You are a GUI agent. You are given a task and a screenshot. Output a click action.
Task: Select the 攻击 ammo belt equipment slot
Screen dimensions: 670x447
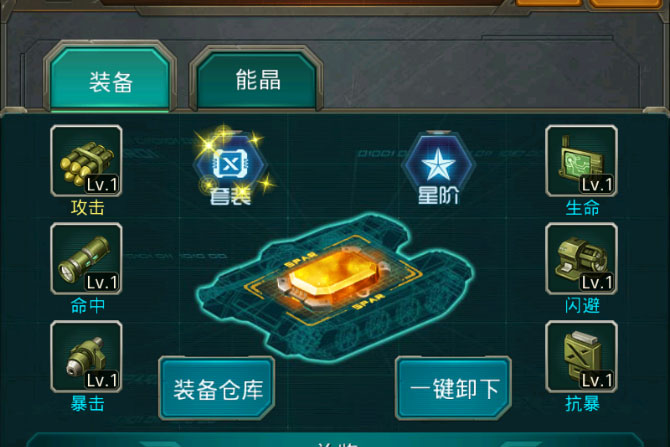coord(86,161)
